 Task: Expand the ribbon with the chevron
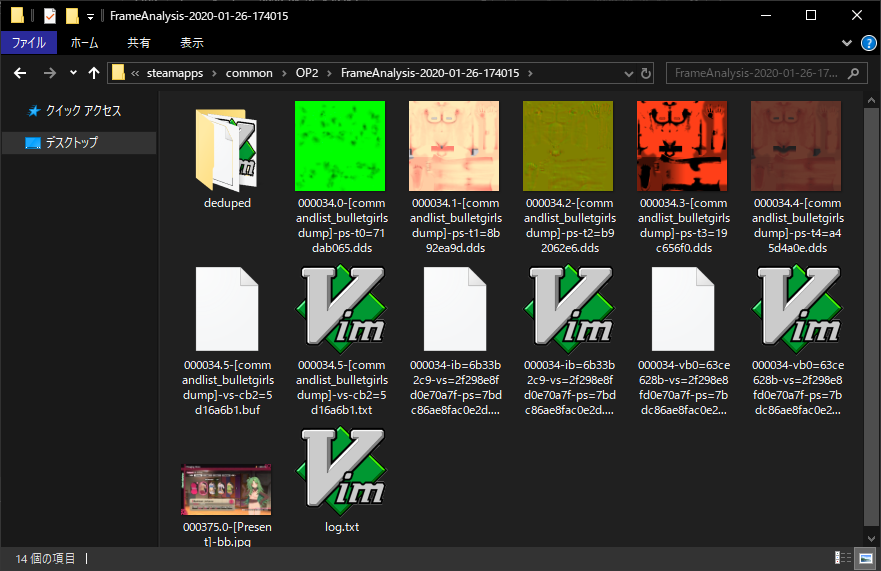(847, 43)
